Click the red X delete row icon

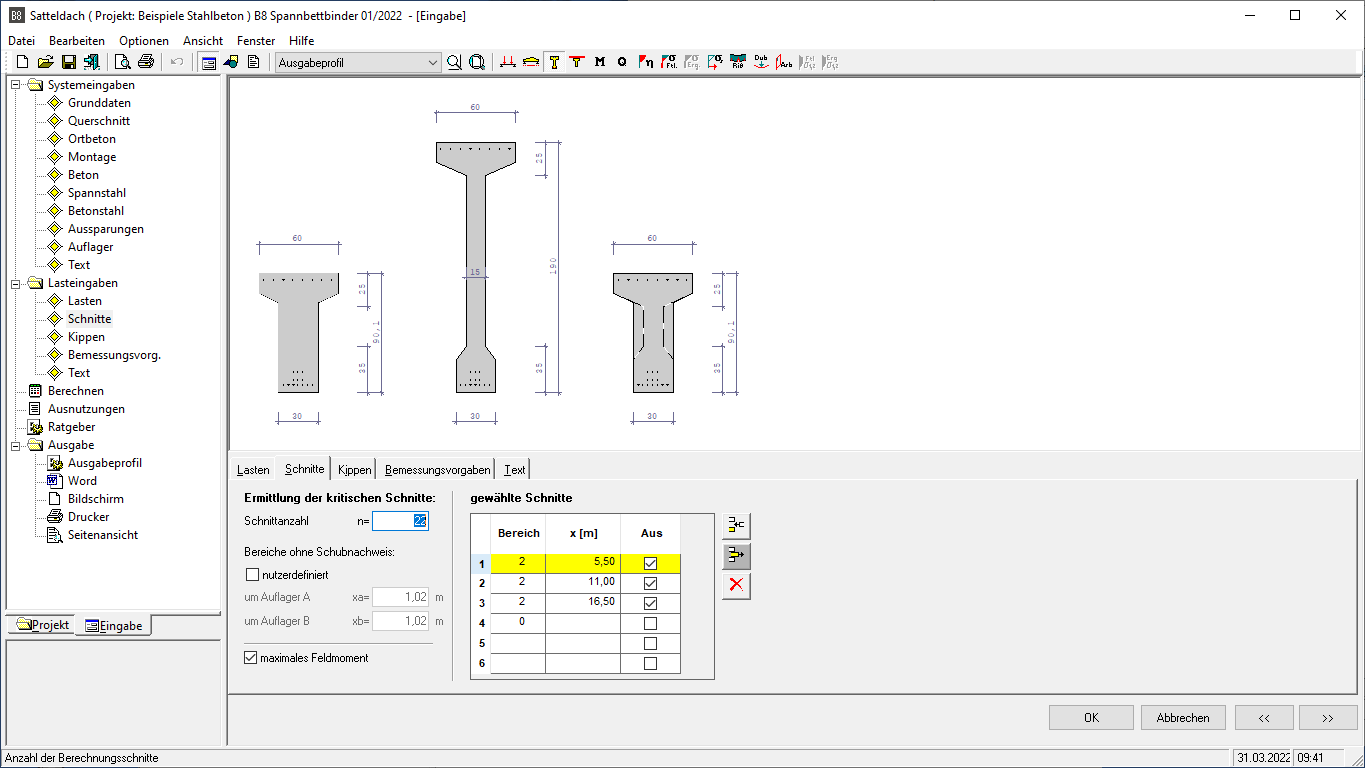coord(737,586)
